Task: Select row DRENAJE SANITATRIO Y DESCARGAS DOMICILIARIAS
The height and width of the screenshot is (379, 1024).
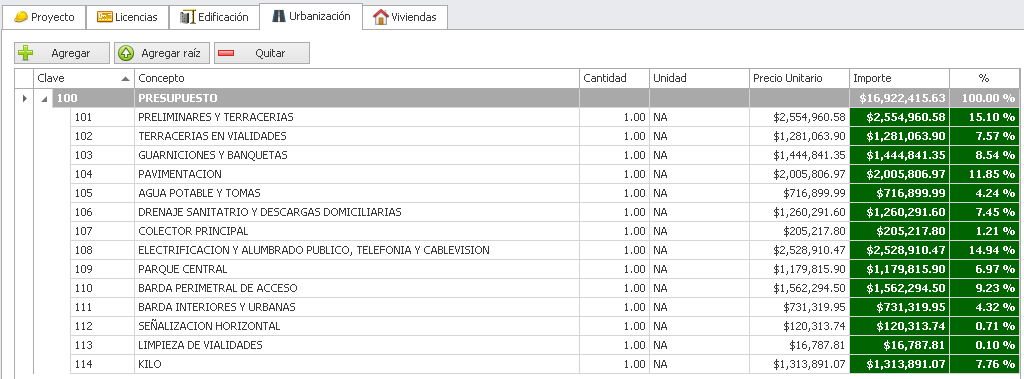Action: tap(545, 212)
